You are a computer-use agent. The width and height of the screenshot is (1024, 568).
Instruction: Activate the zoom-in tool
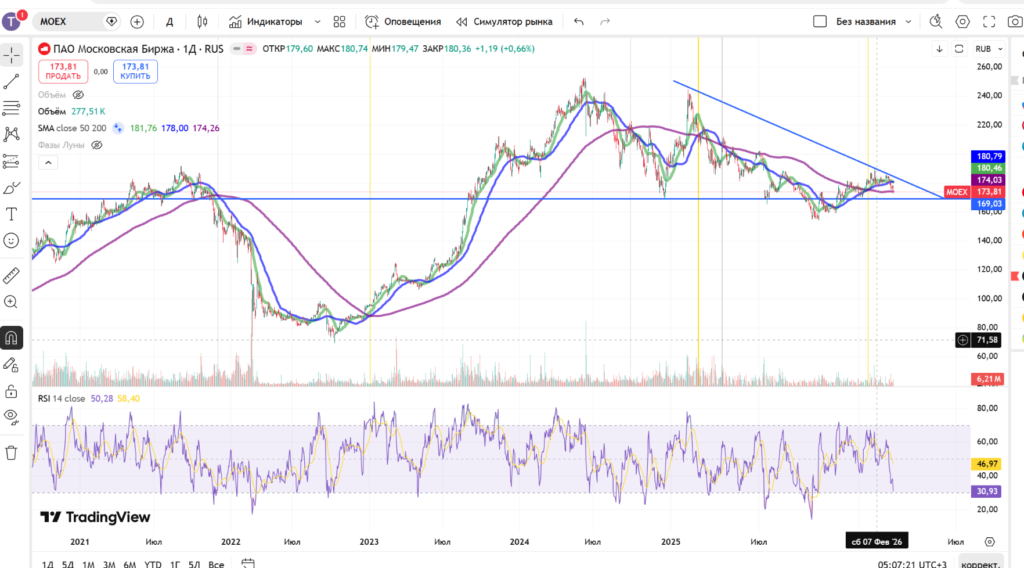pos(12,302)
